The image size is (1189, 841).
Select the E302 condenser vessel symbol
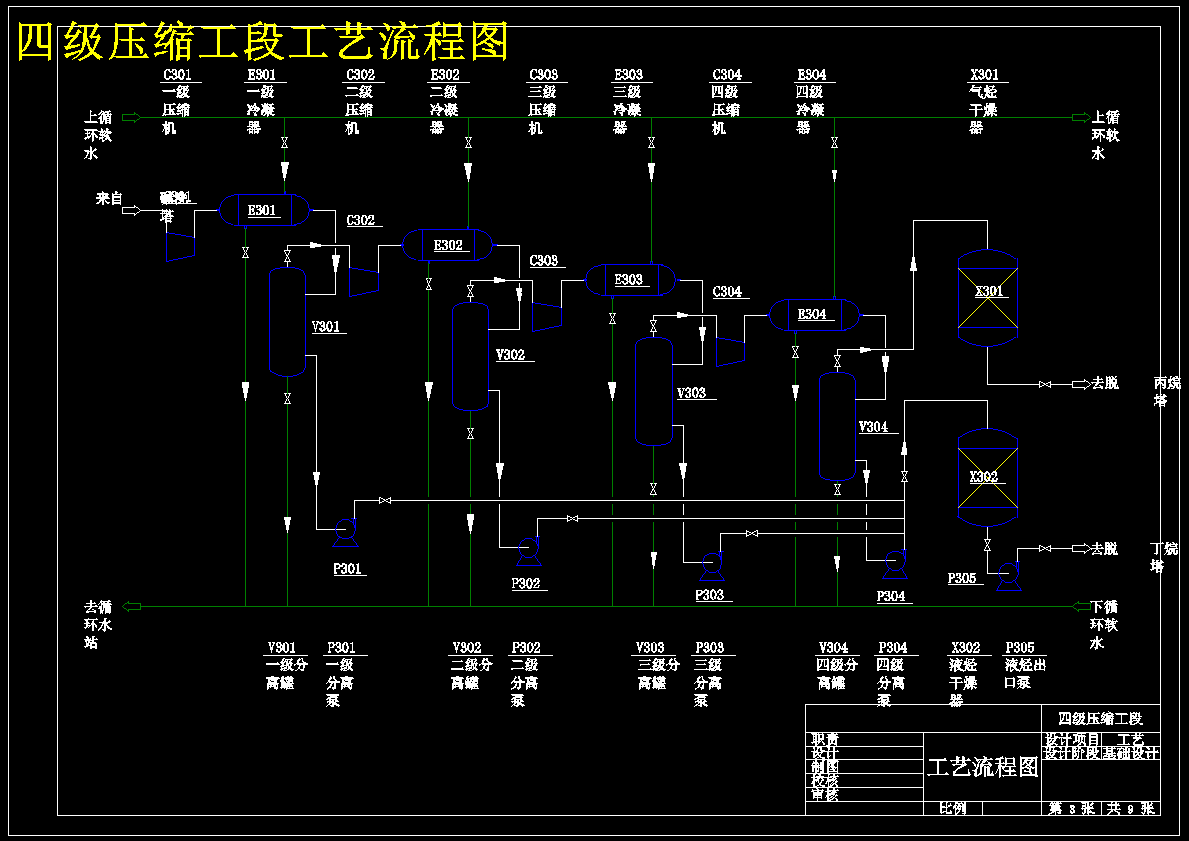pos(447,245)
